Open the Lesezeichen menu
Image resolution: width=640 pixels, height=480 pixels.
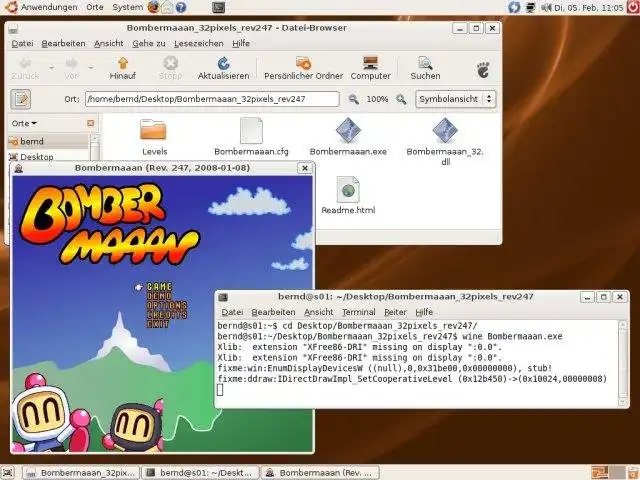click(199, 43)
